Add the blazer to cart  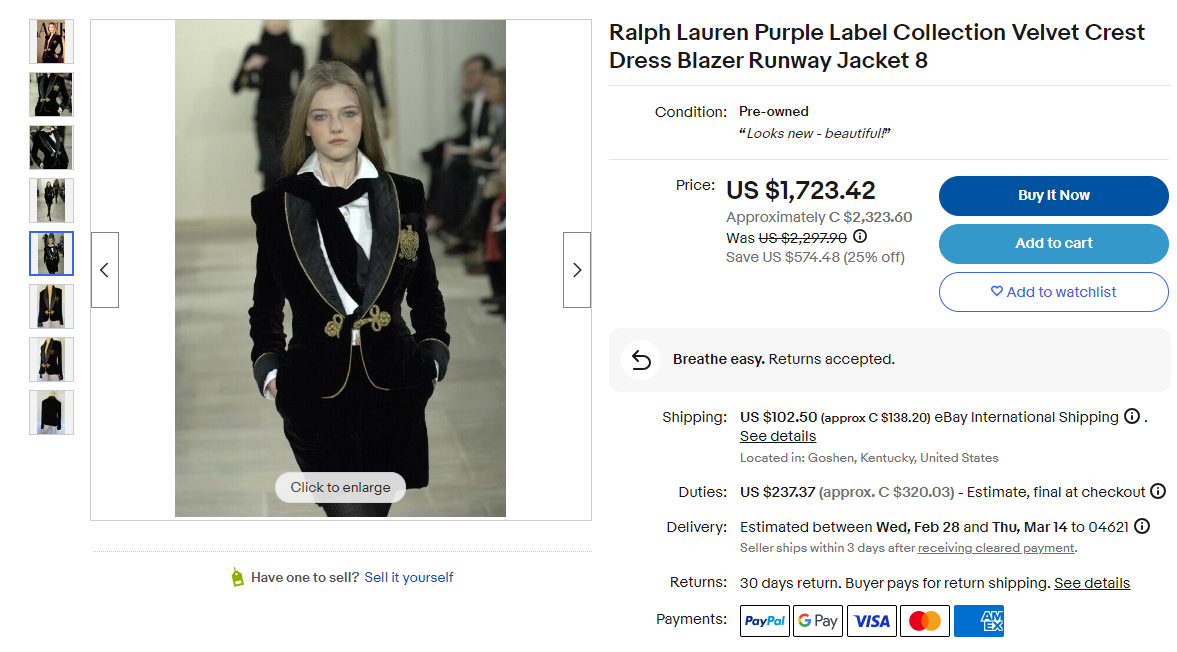click(x=1053, y=244)
